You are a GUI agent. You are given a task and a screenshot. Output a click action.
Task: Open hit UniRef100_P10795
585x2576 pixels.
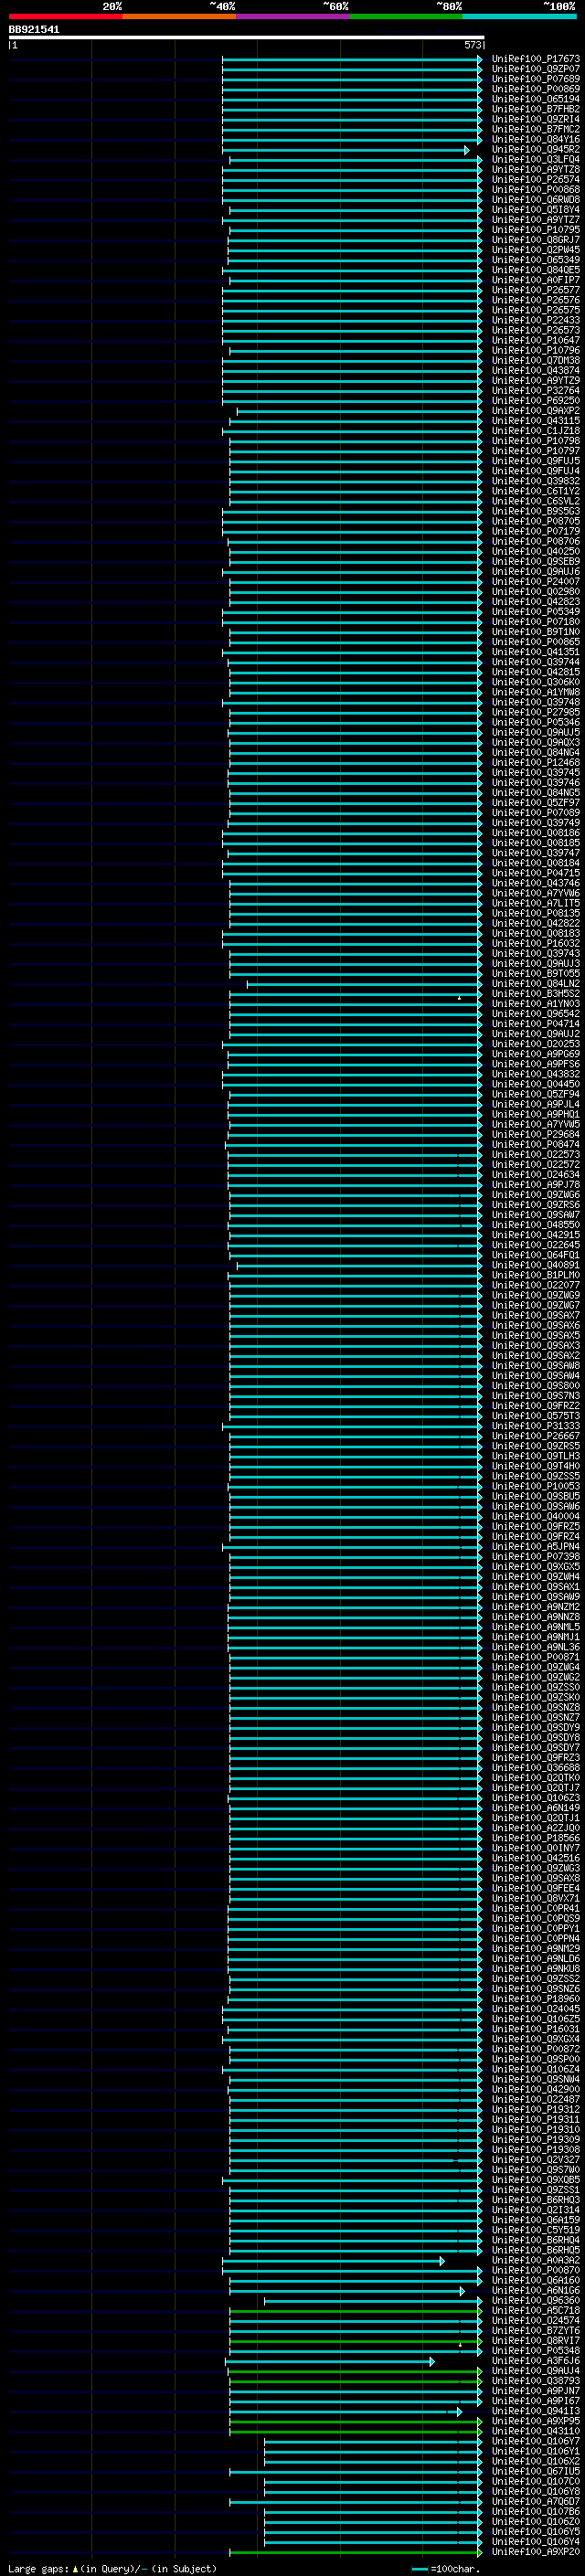pyautogui.click(x=536, y=230)
